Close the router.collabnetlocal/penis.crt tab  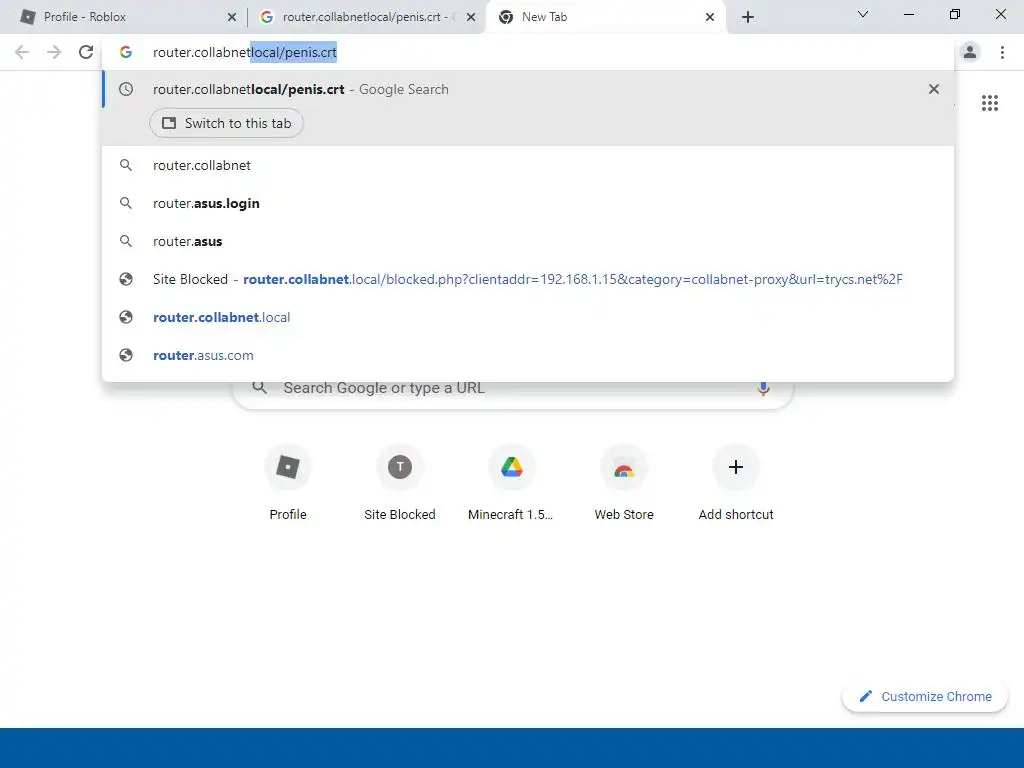pos(471,17)
